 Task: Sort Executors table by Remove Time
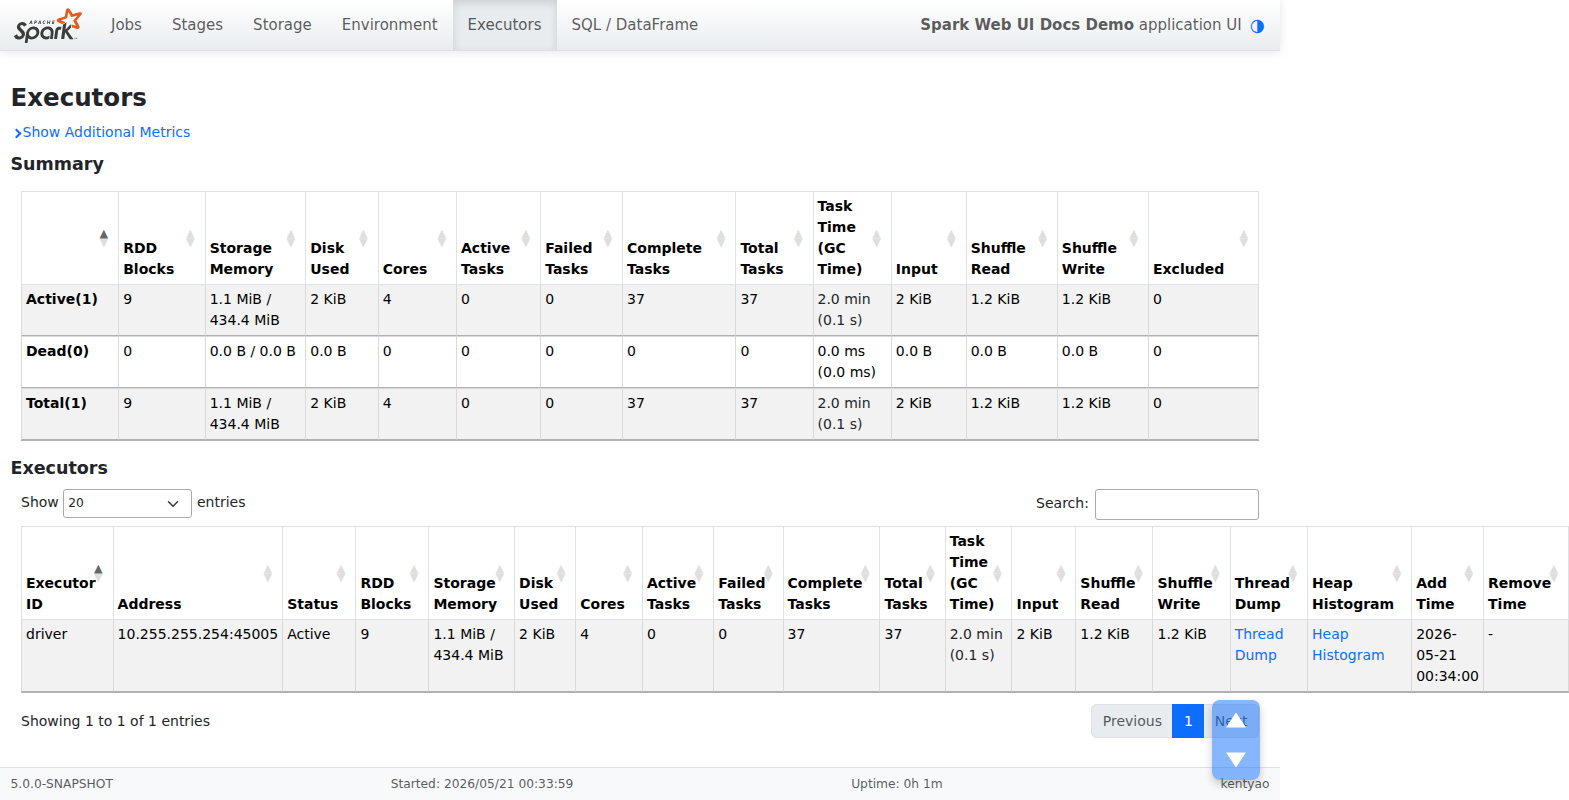click(x=1525, y=573)
